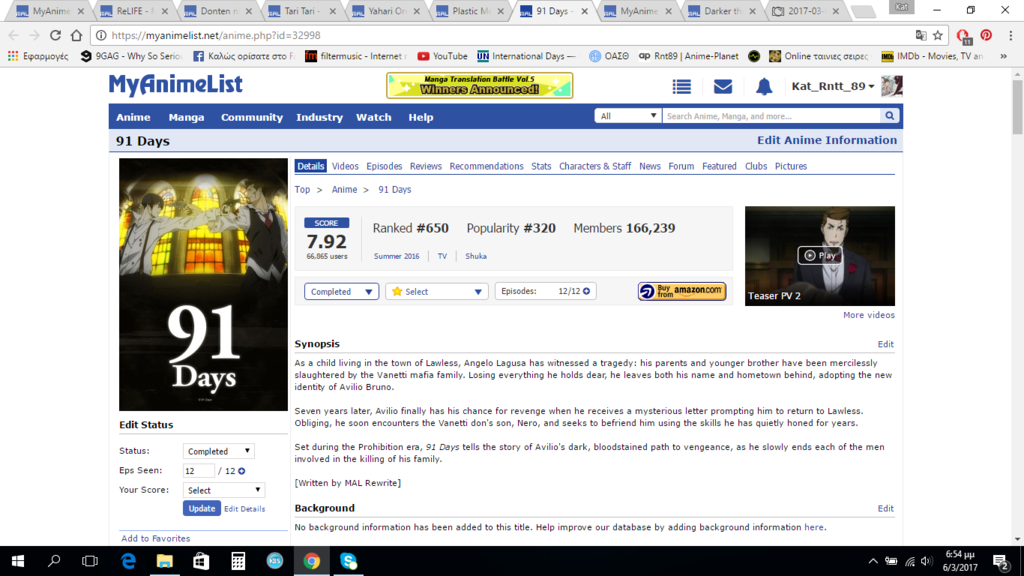The width and height of the screenshot is (1024, 576).
Task: Open the messages envelope icon
Action: click(722, 87)
